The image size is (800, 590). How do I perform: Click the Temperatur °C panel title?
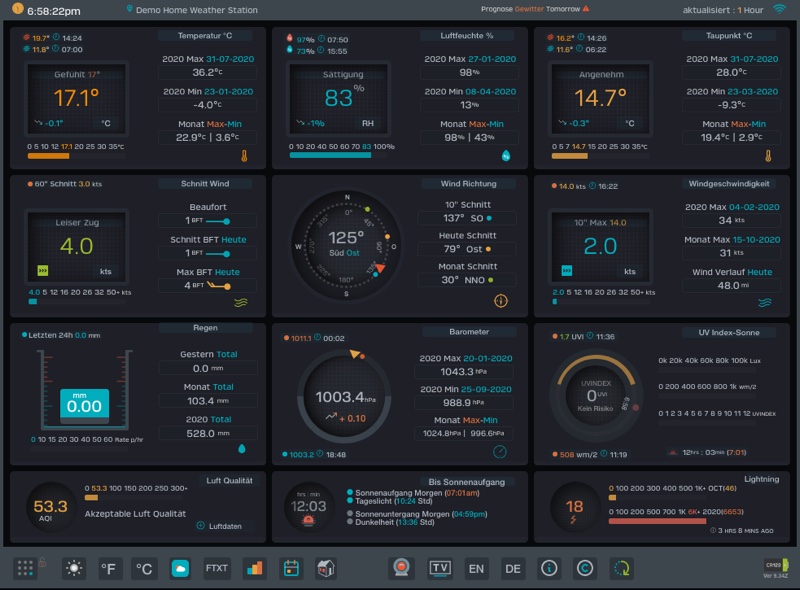click(205, 36)
